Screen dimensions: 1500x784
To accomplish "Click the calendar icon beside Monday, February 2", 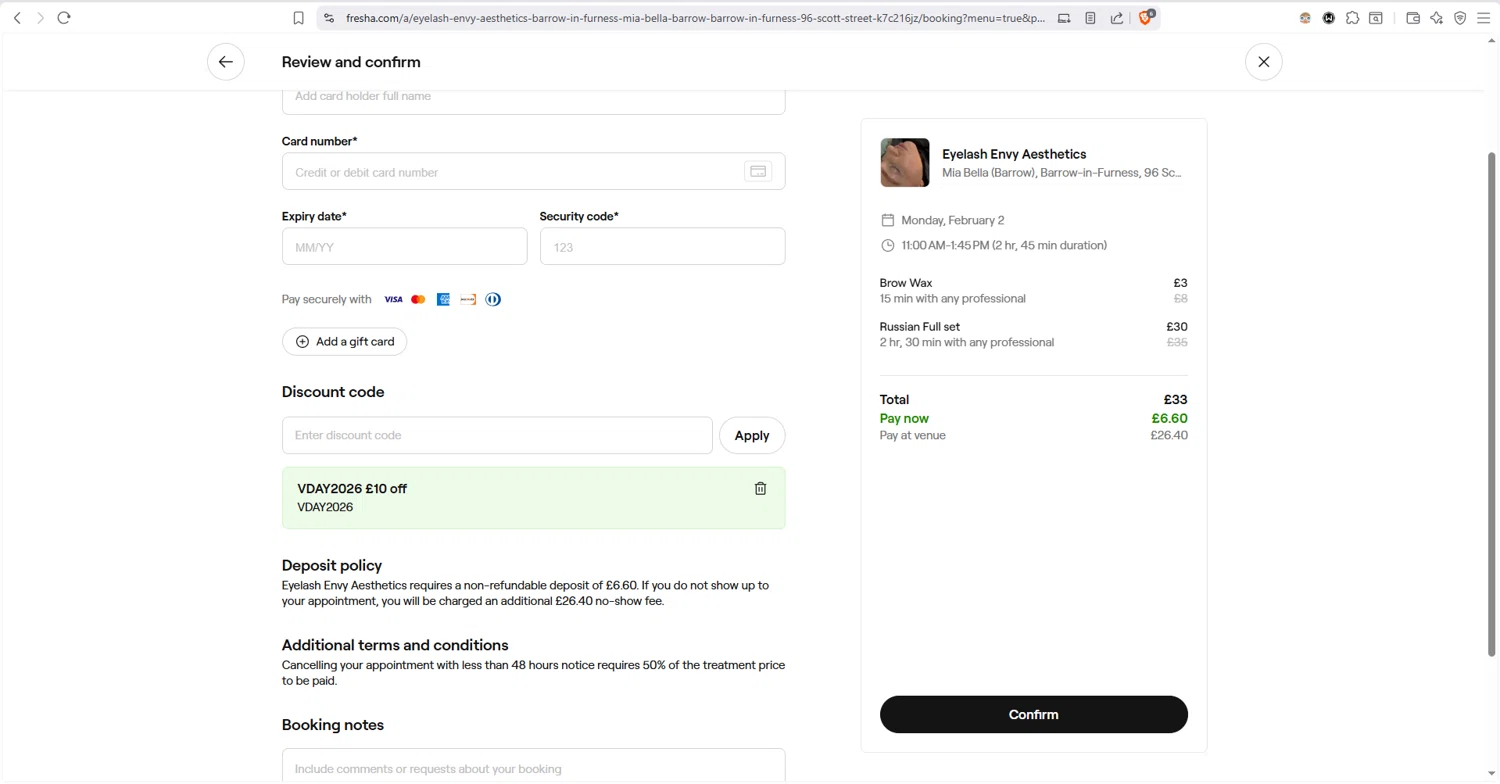I will click(887, 220).
